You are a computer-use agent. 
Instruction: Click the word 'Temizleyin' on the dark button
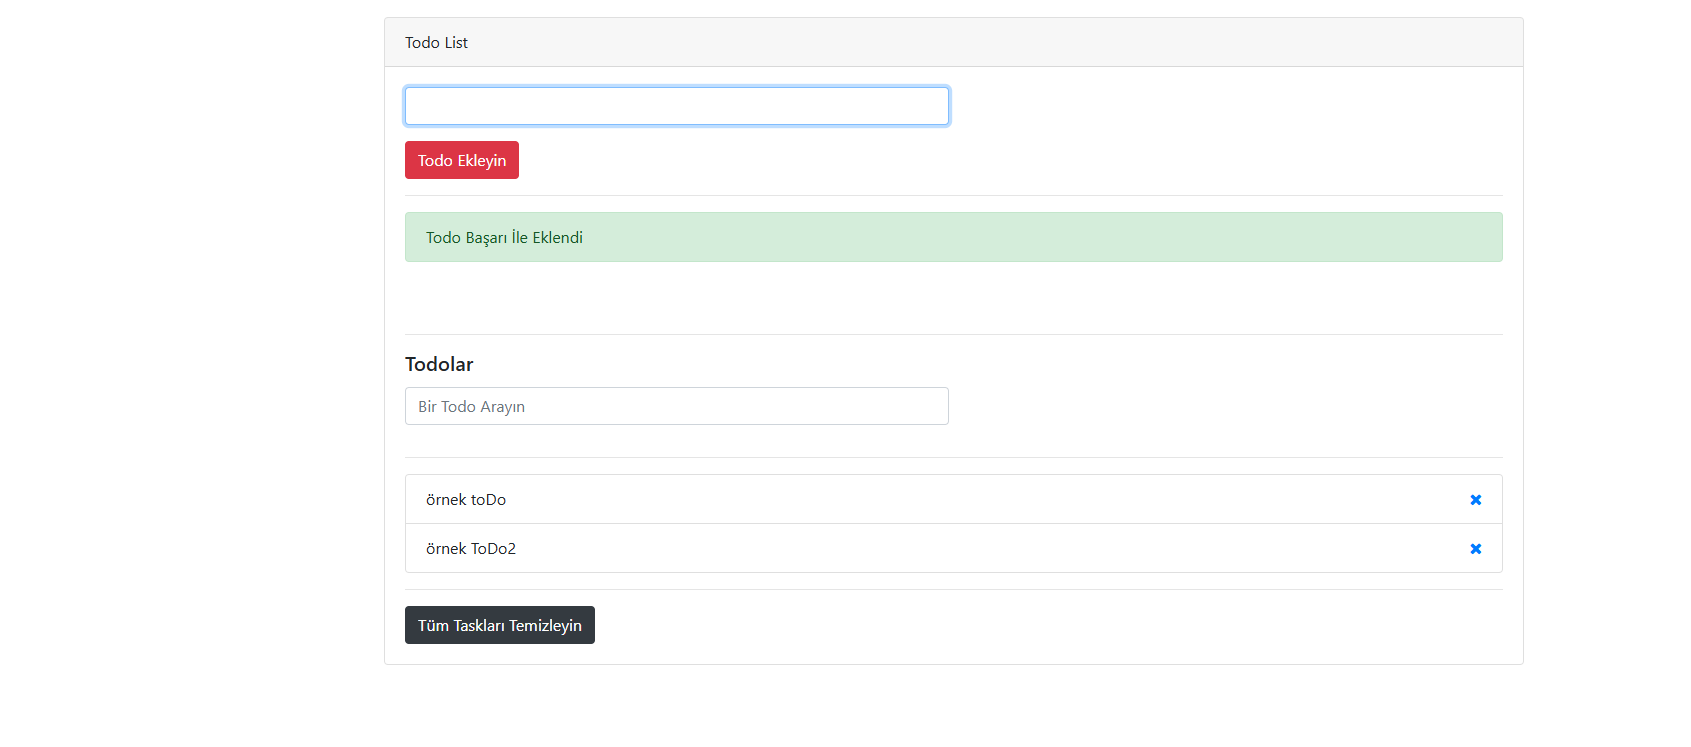point(545,626)
